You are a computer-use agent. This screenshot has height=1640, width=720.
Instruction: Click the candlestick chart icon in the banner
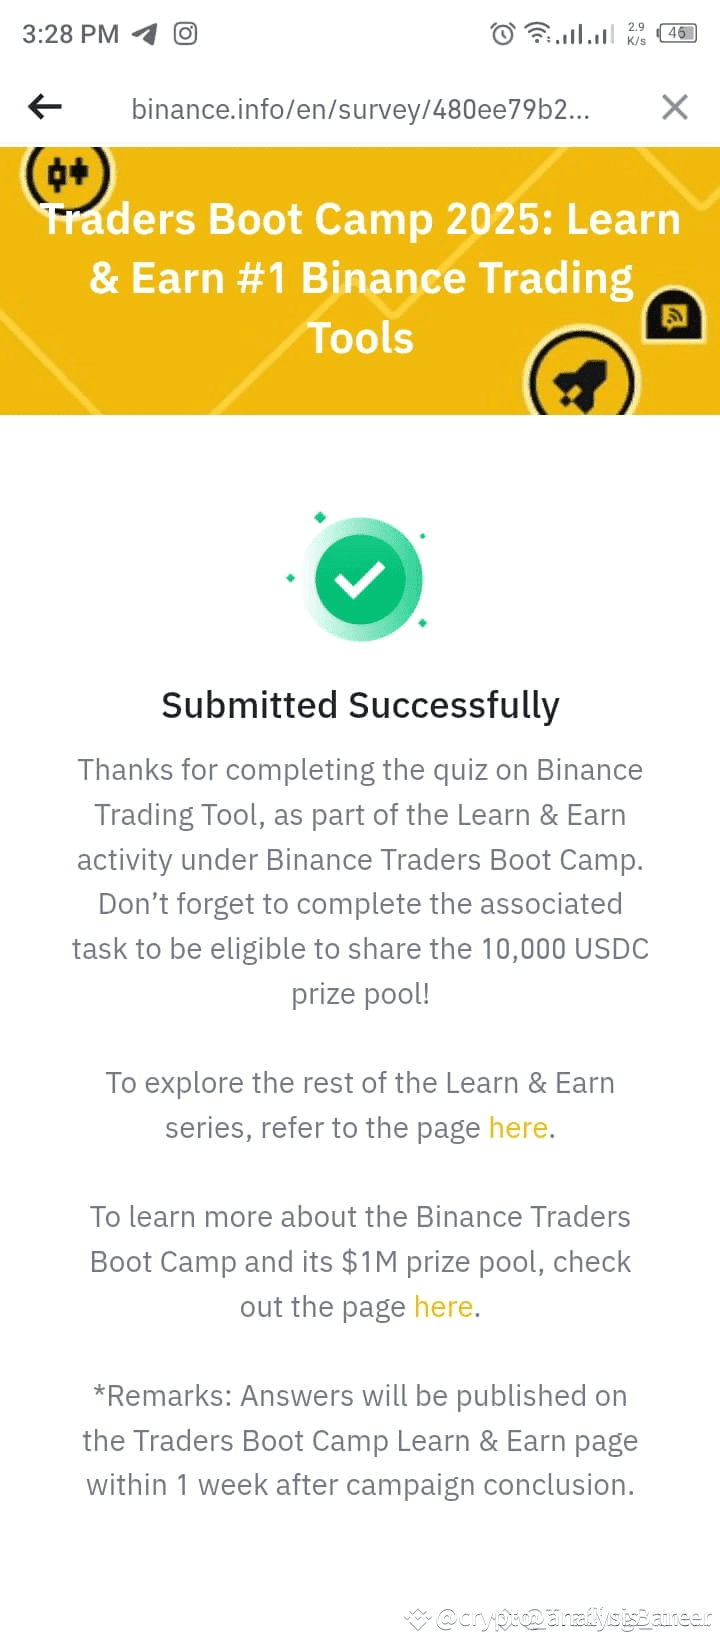(68, 175)
